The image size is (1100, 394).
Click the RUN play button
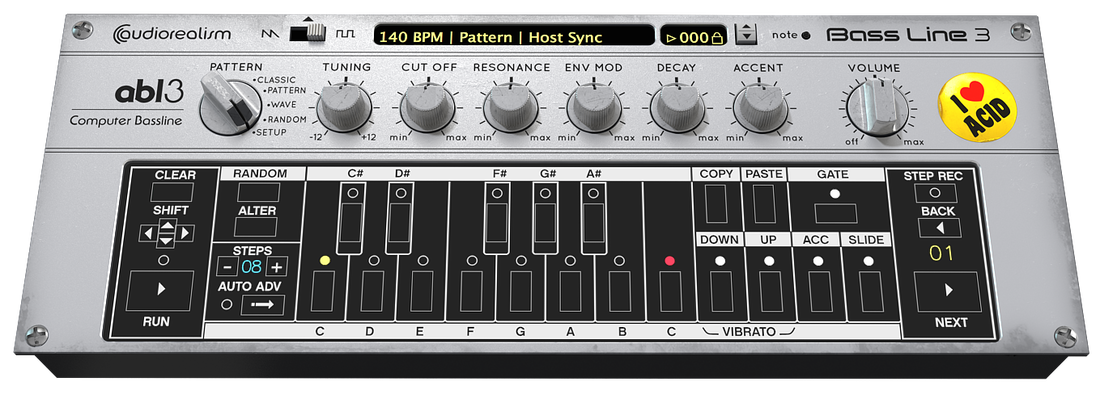coord(160,290)
